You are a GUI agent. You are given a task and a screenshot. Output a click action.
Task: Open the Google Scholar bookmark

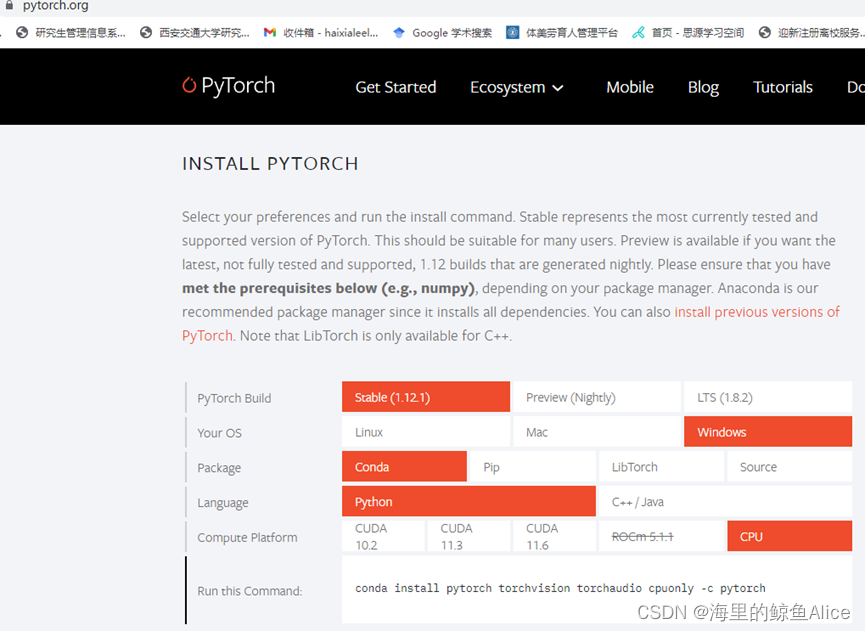tap(442, 33)
